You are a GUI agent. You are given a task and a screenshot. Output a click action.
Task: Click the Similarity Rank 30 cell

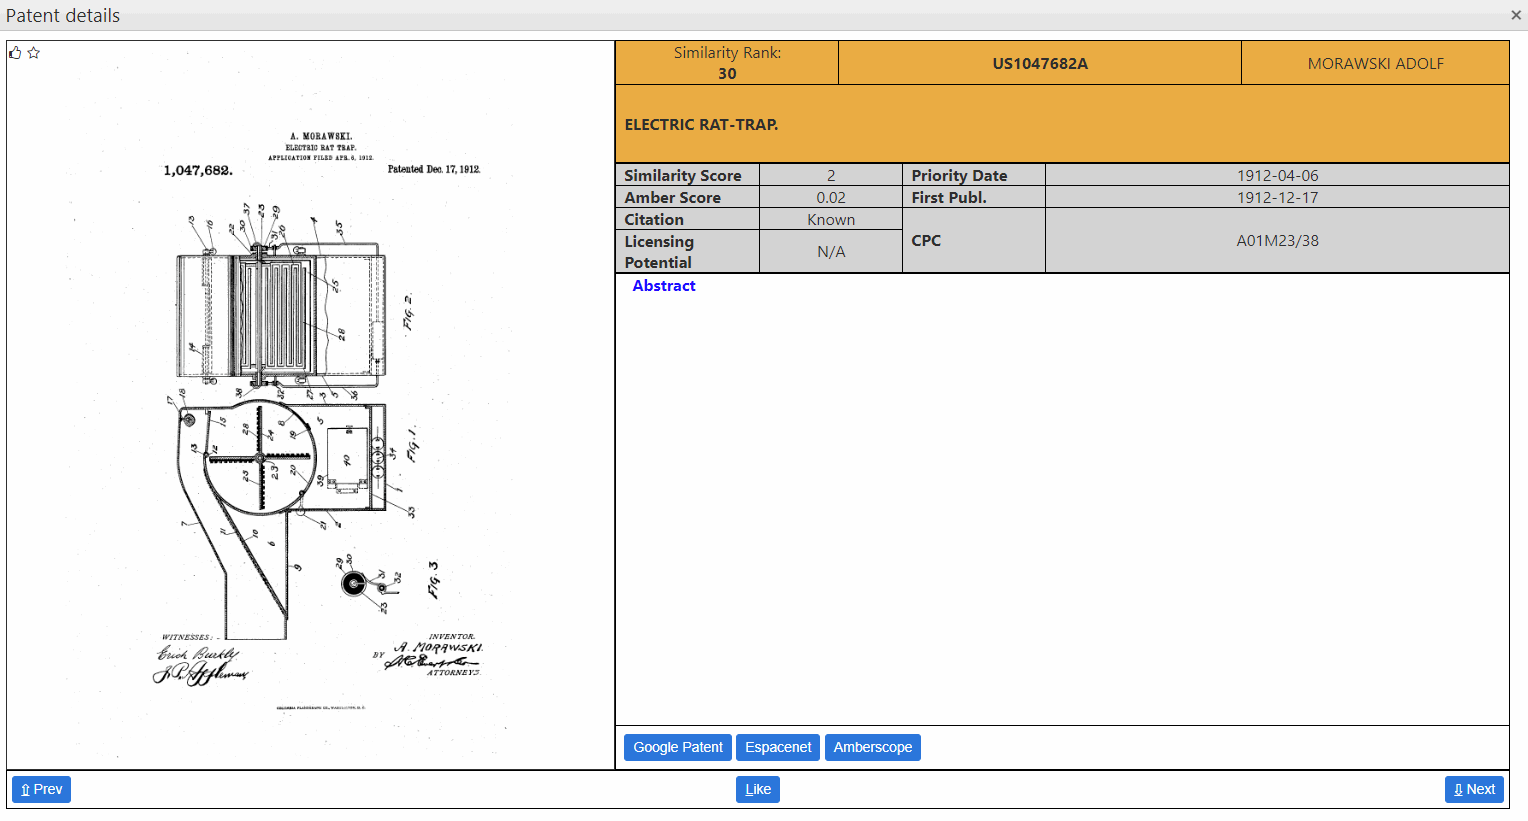pyautogui.click(x=727, y=63)
